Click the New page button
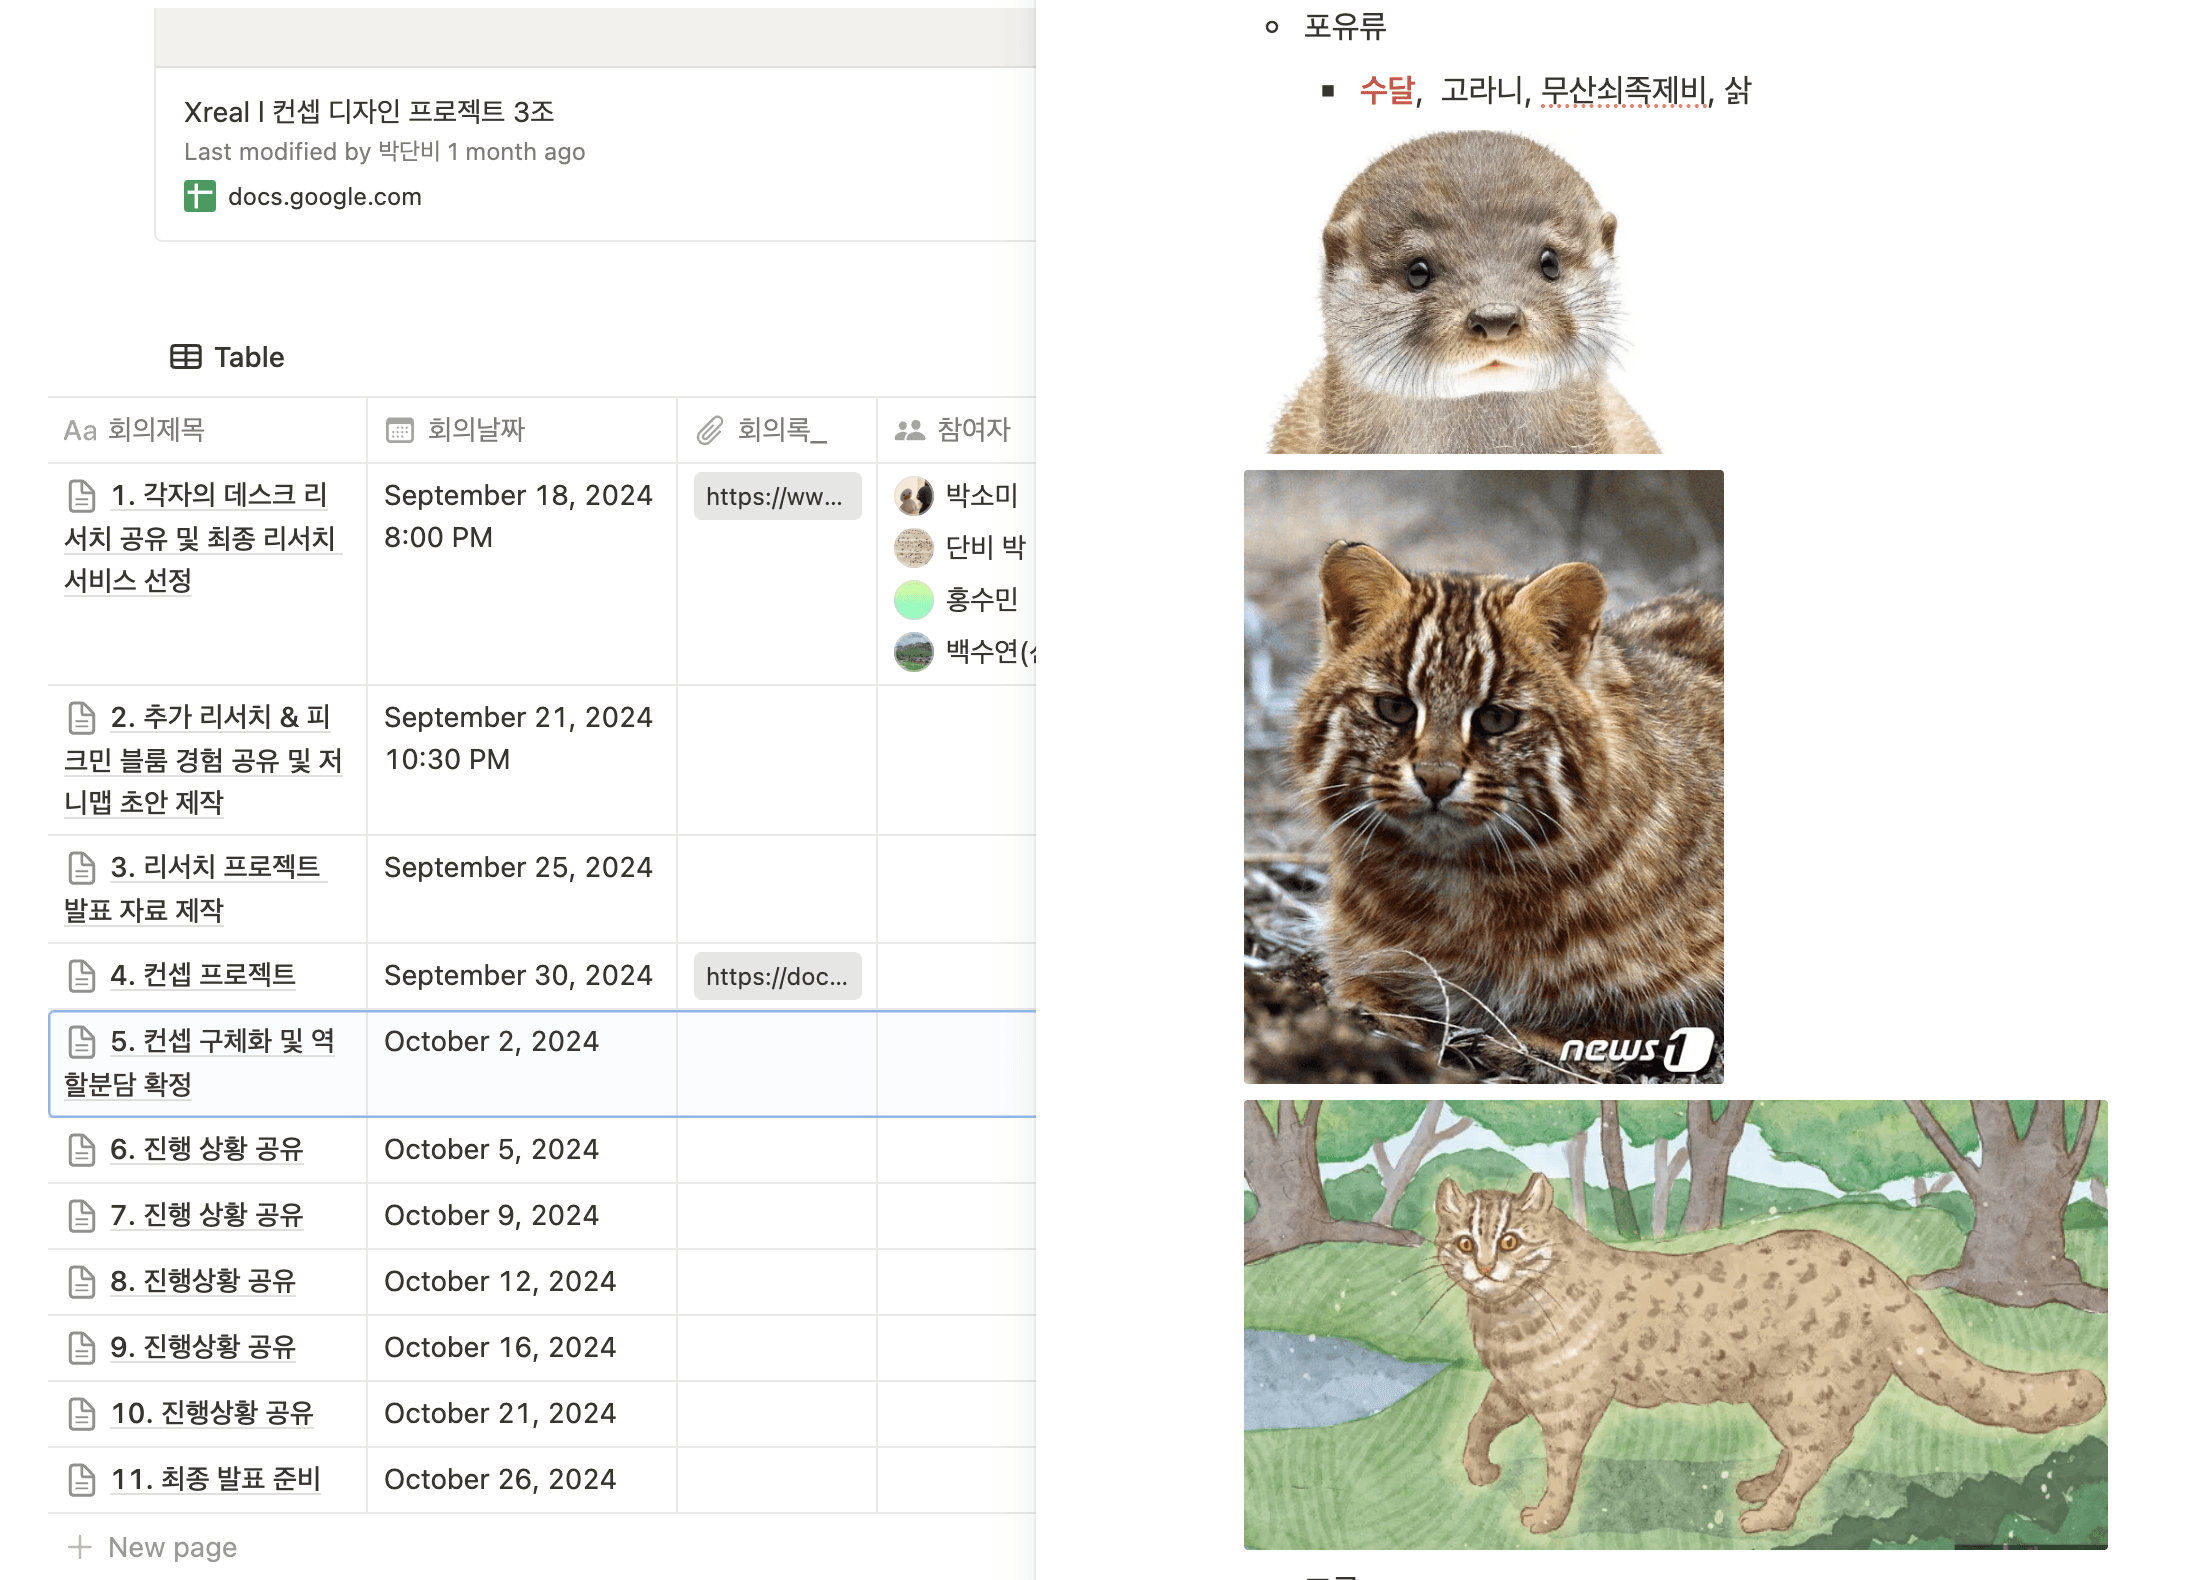The height and width of the screenshot is (1580, 2190). pyautogui.click(x=172, y=1547)
